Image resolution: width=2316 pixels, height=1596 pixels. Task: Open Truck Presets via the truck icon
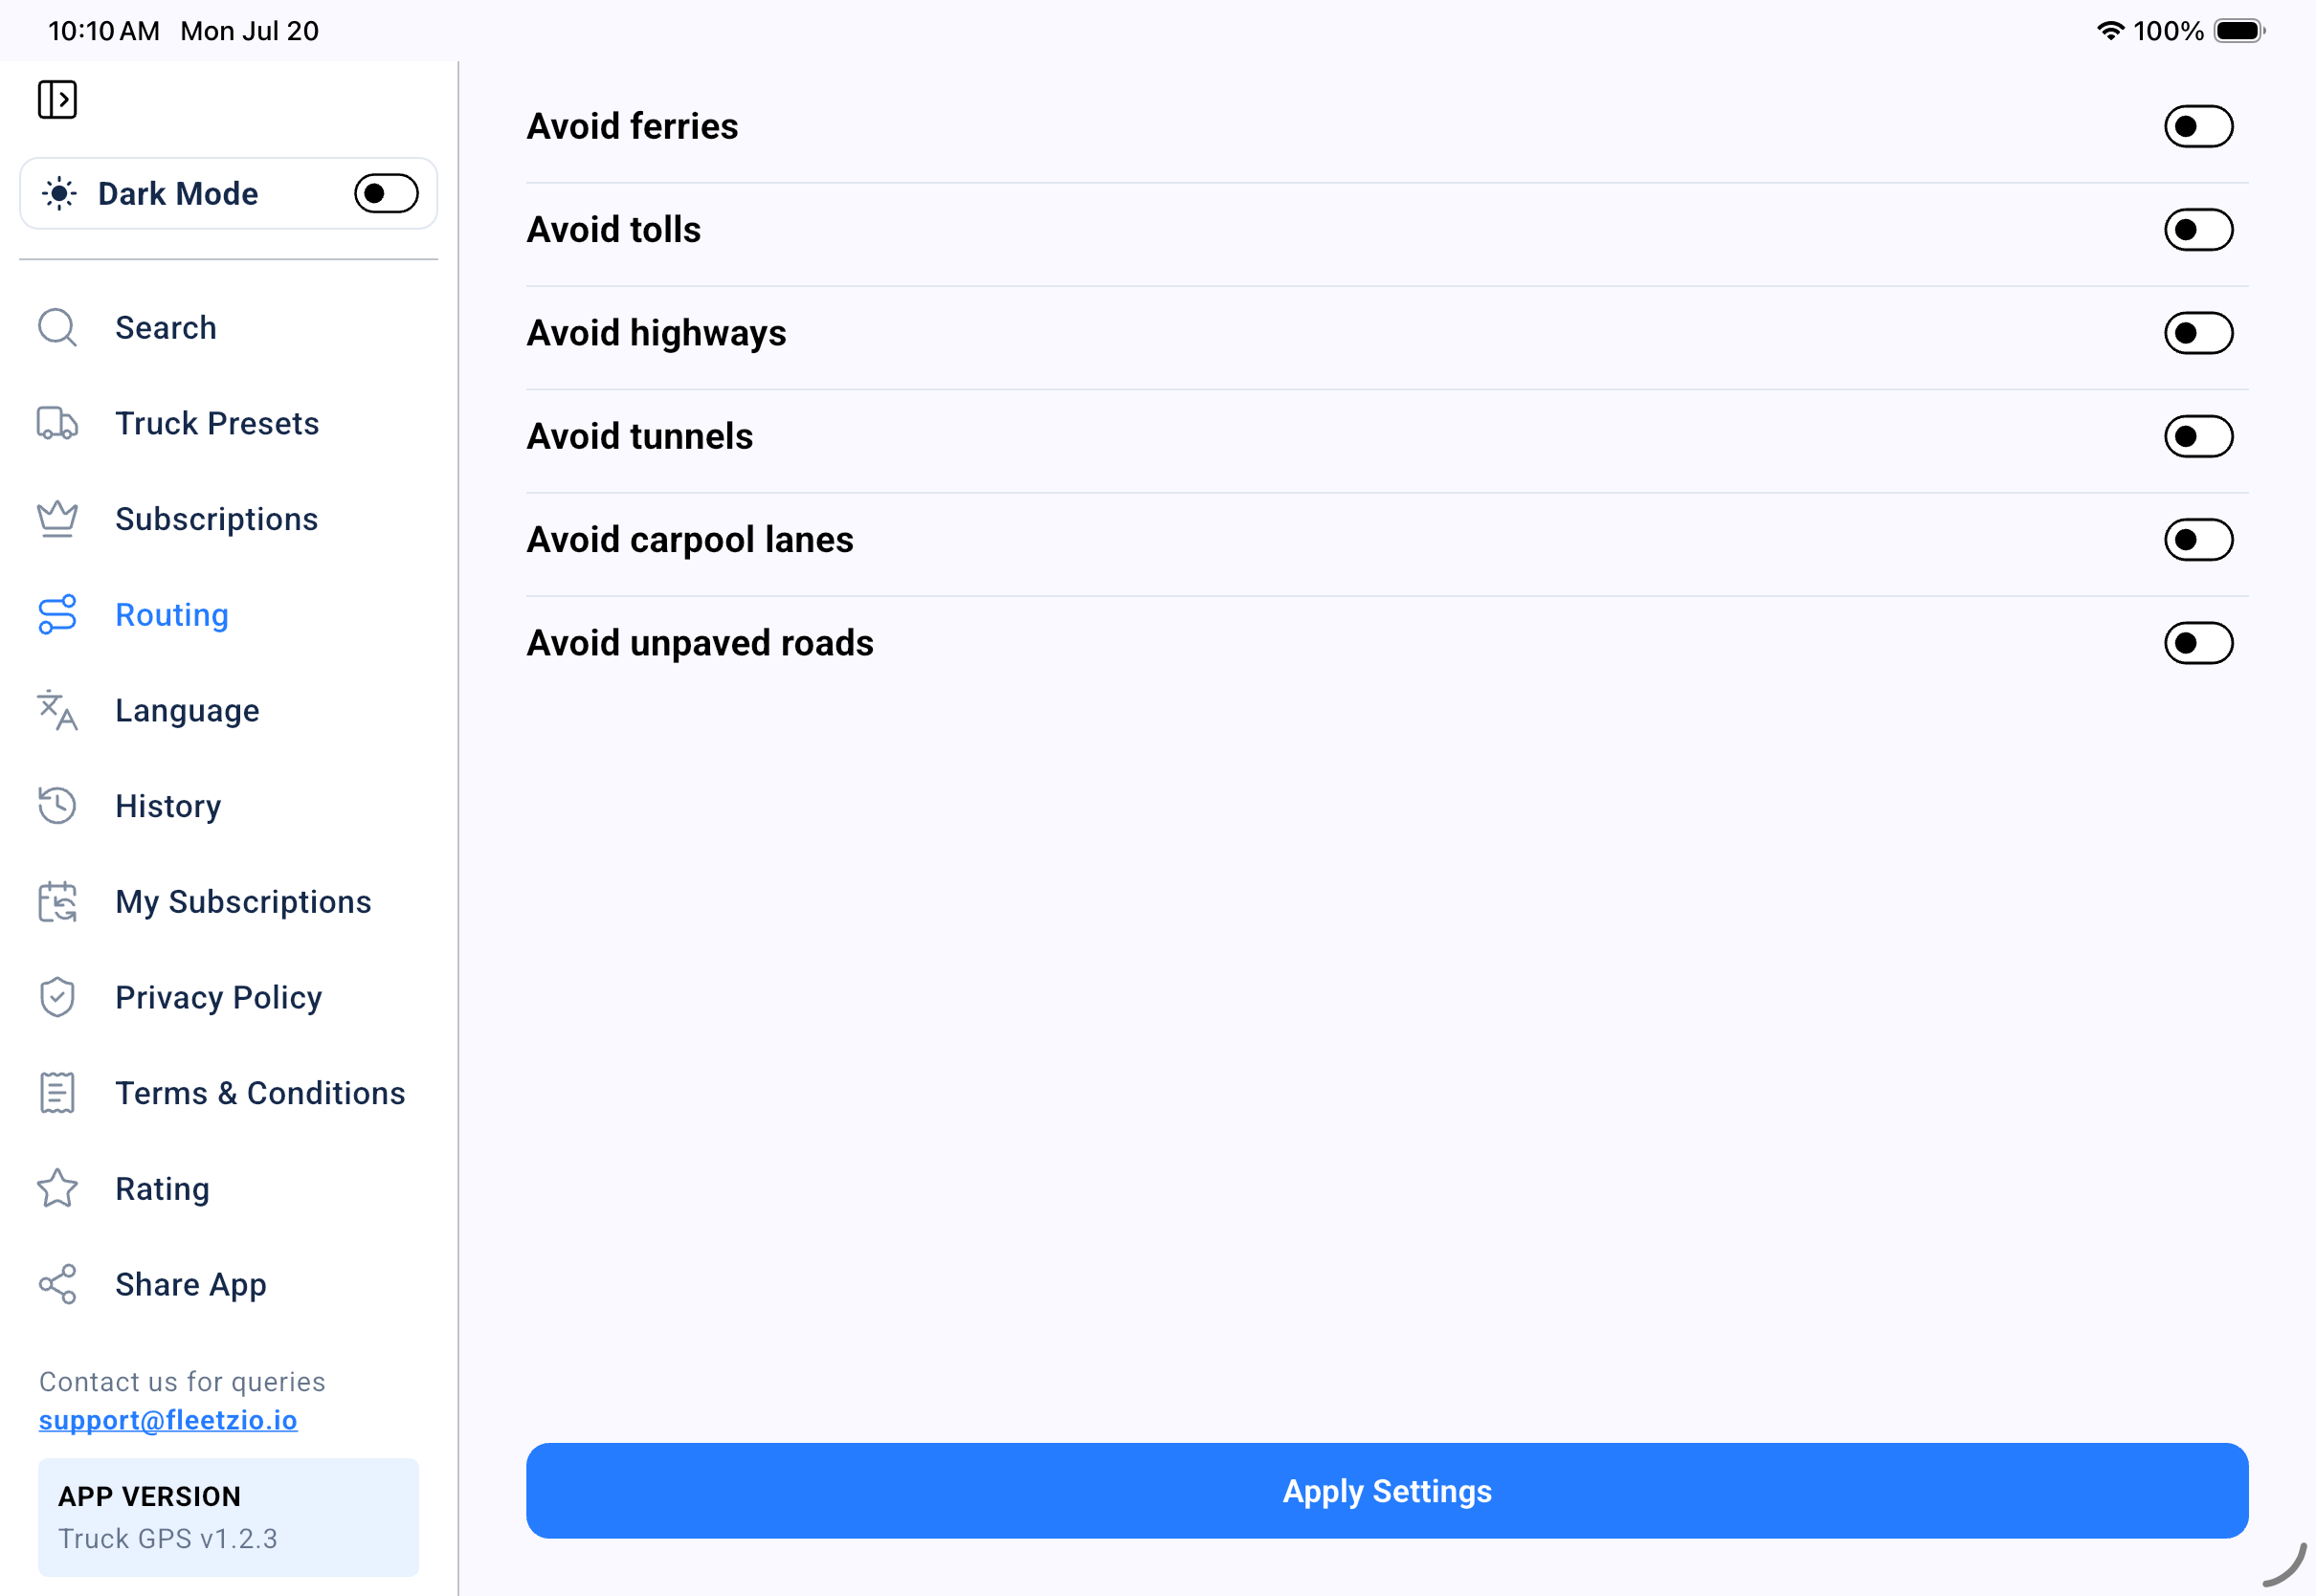57,423
